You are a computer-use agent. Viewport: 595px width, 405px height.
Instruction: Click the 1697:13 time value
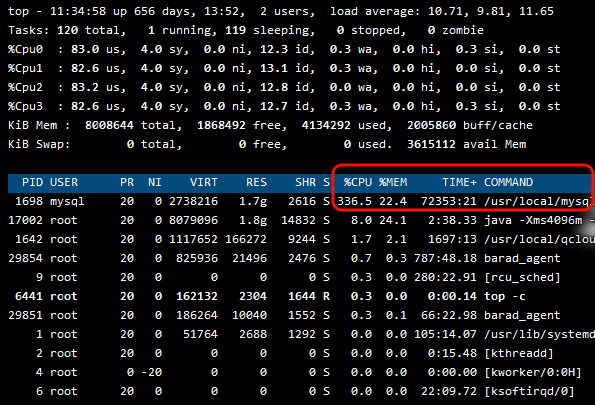452,239
